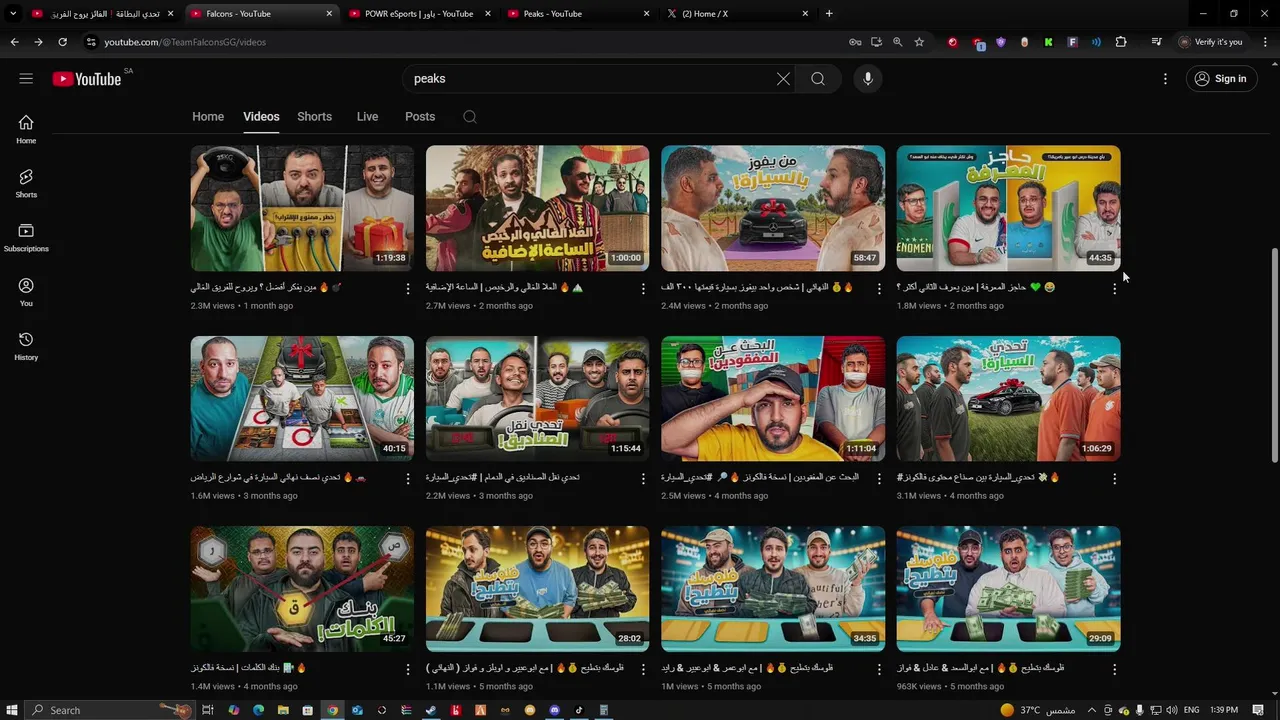
Task: Play the 58:47 car video thumbnail
Action: 773,208
